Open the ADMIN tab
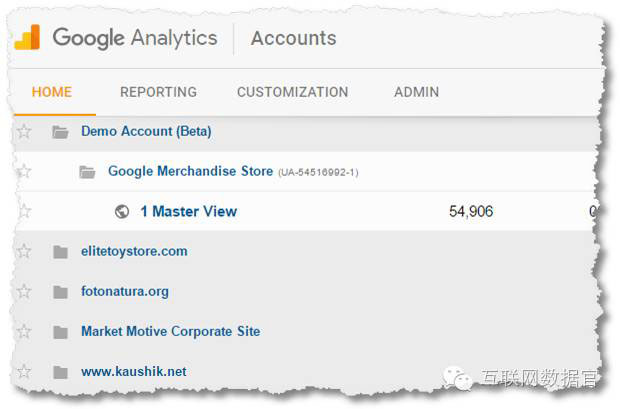 pos(416,92)
